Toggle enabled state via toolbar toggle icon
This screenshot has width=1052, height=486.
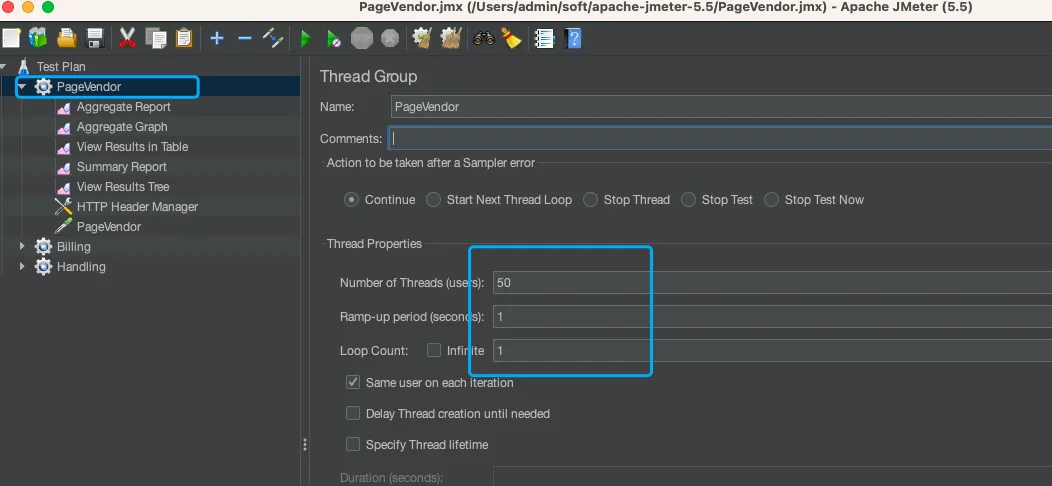pyautogui.click(x=273, y=38)
